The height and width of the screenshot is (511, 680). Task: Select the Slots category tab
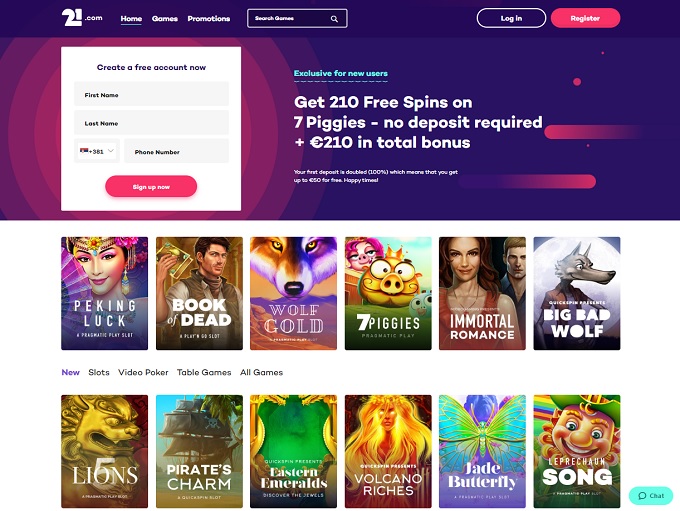coord(99,372)
